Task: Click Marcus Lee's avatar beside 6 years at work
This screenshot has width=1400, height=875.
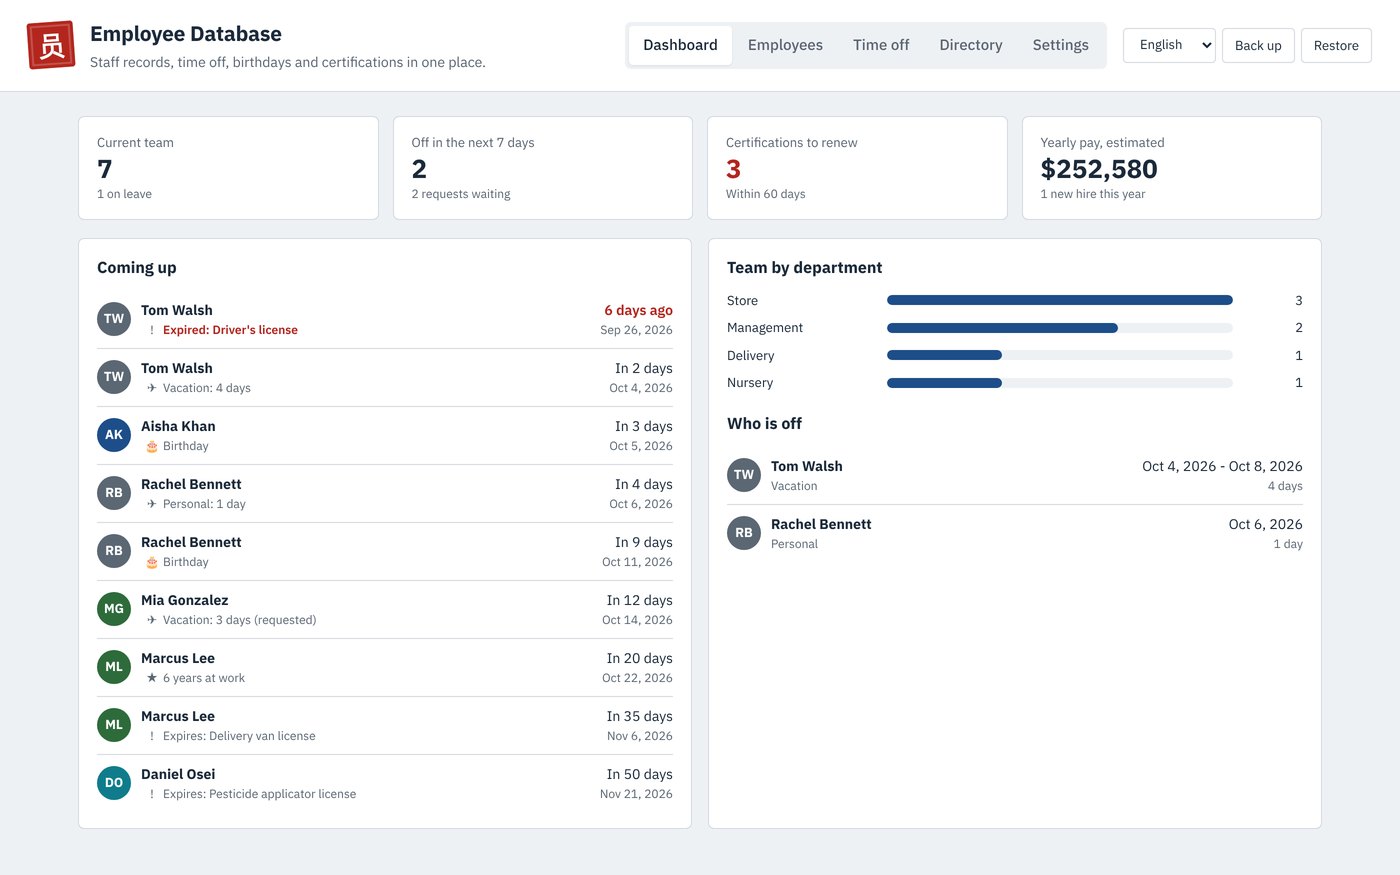Action: click(114, 667)
